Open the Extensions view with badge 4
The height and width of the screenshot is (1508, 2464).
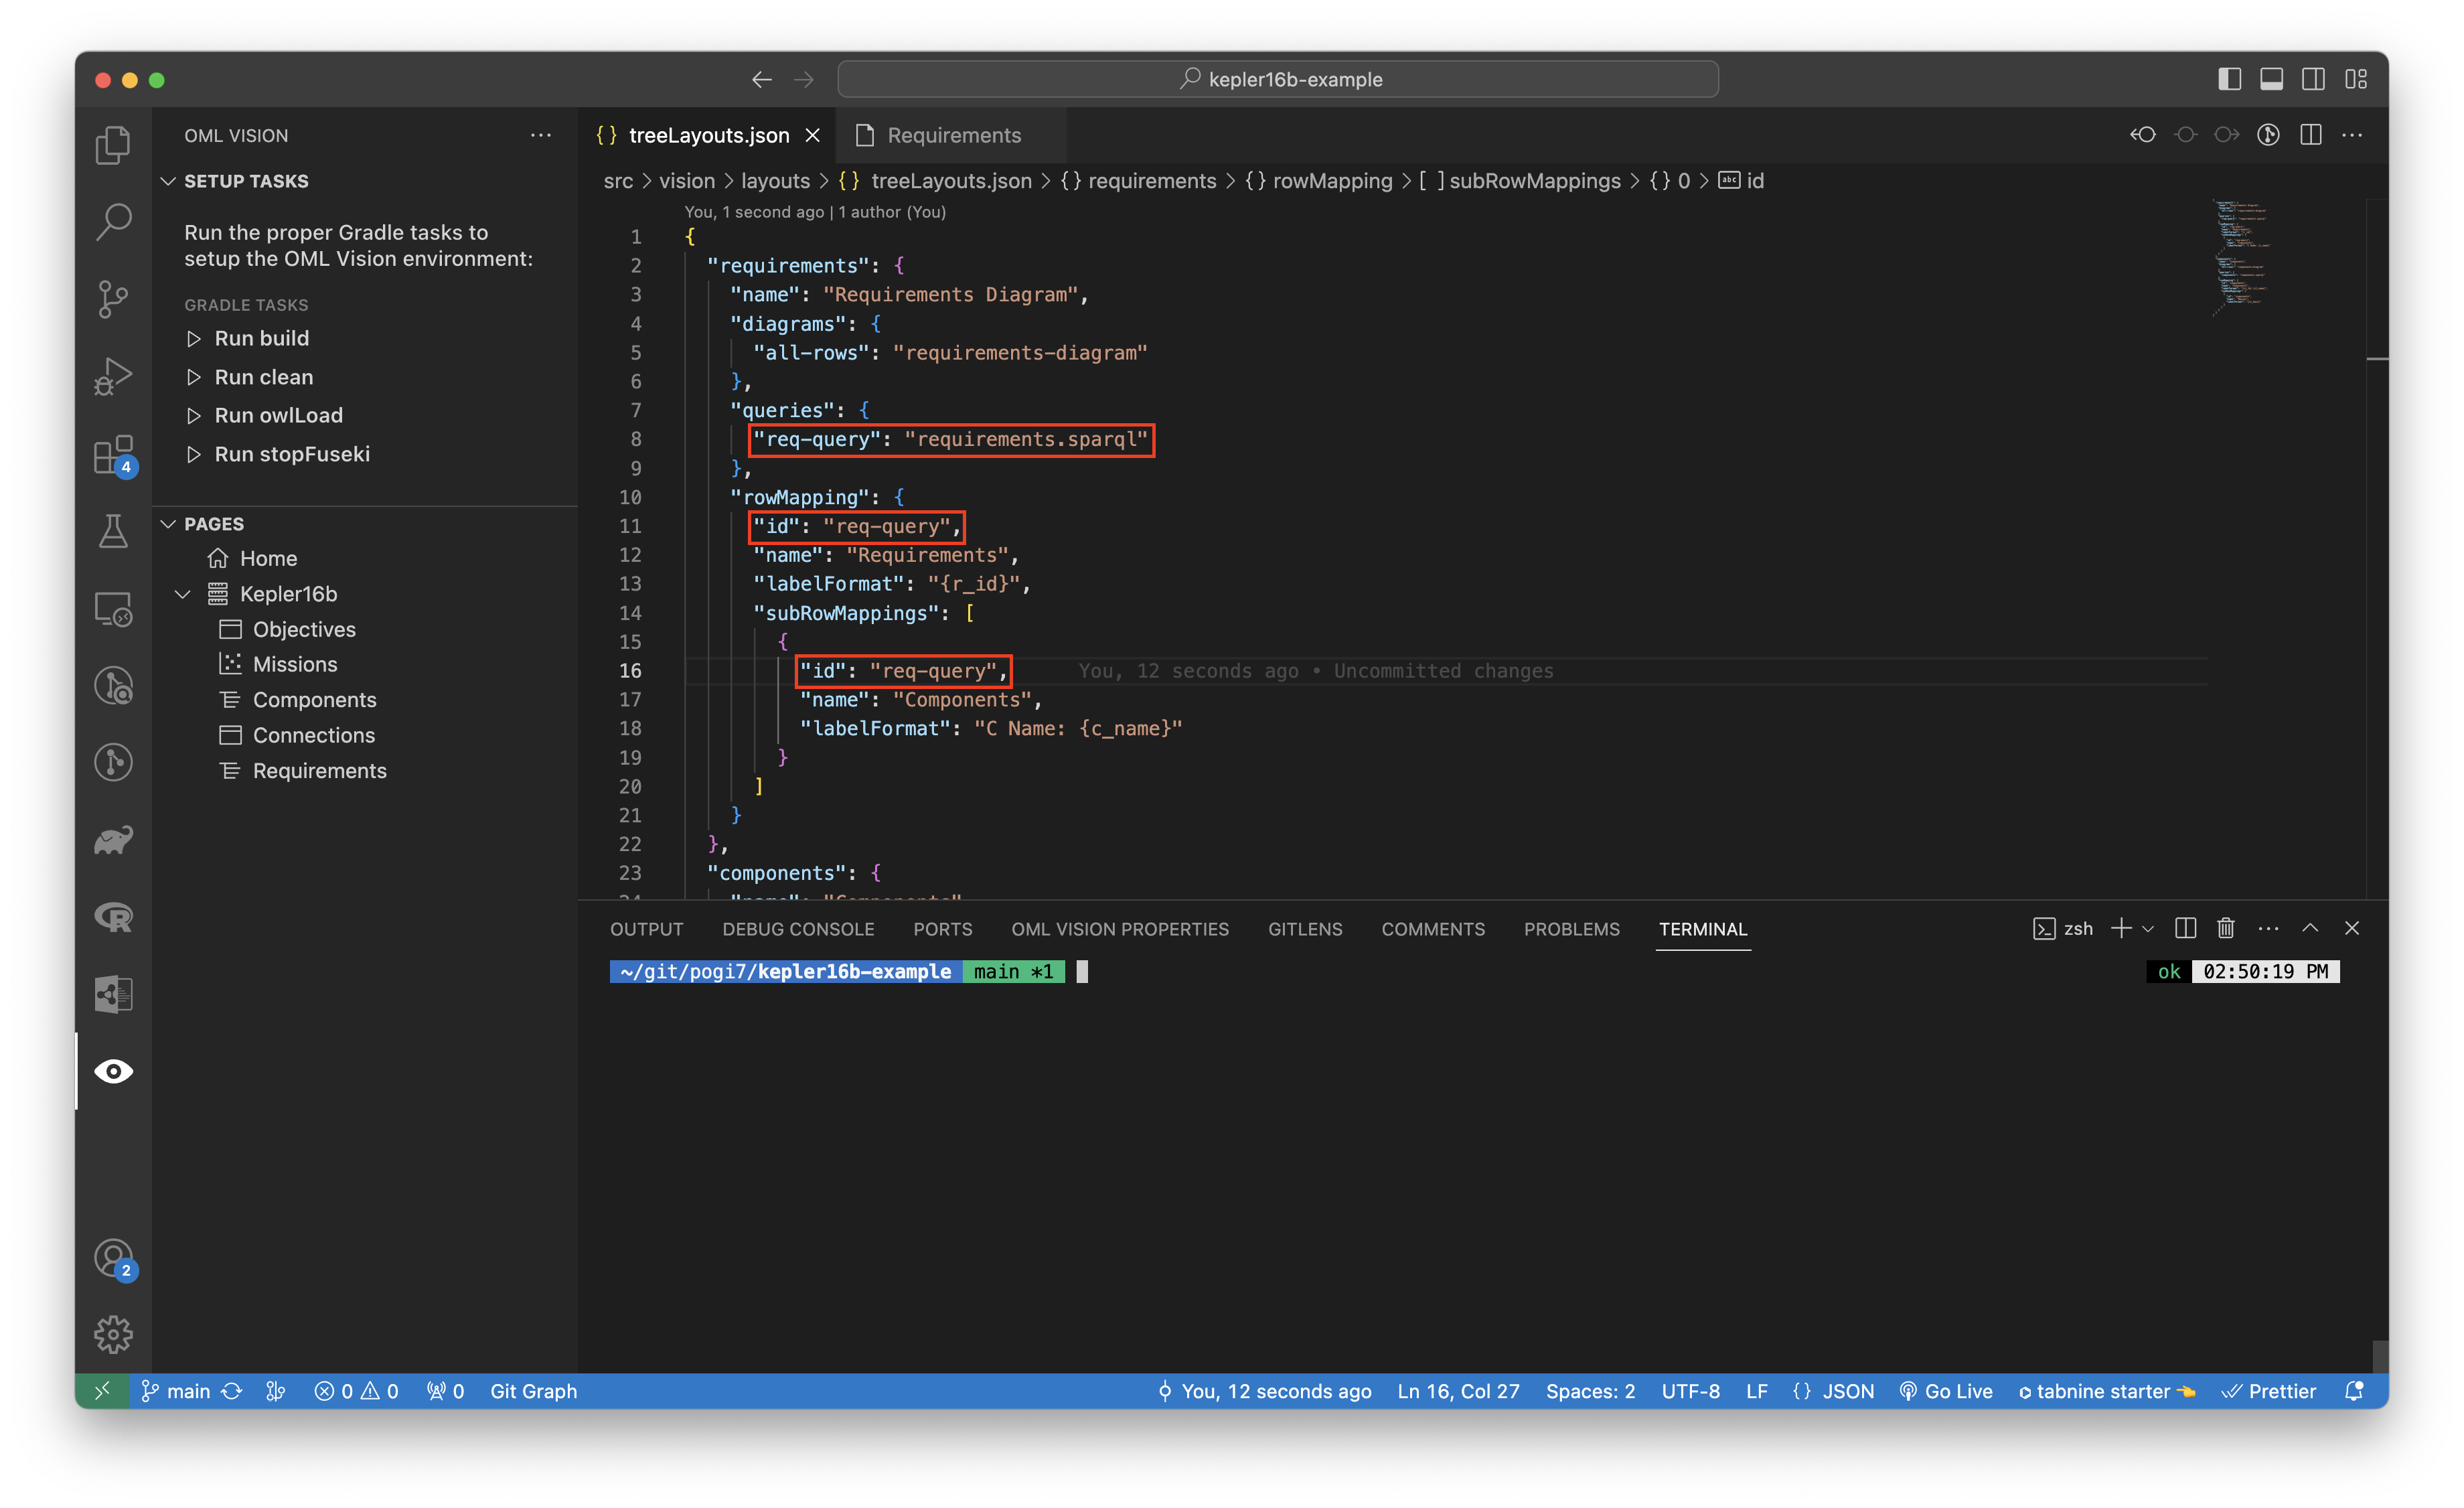click(113, 455)
